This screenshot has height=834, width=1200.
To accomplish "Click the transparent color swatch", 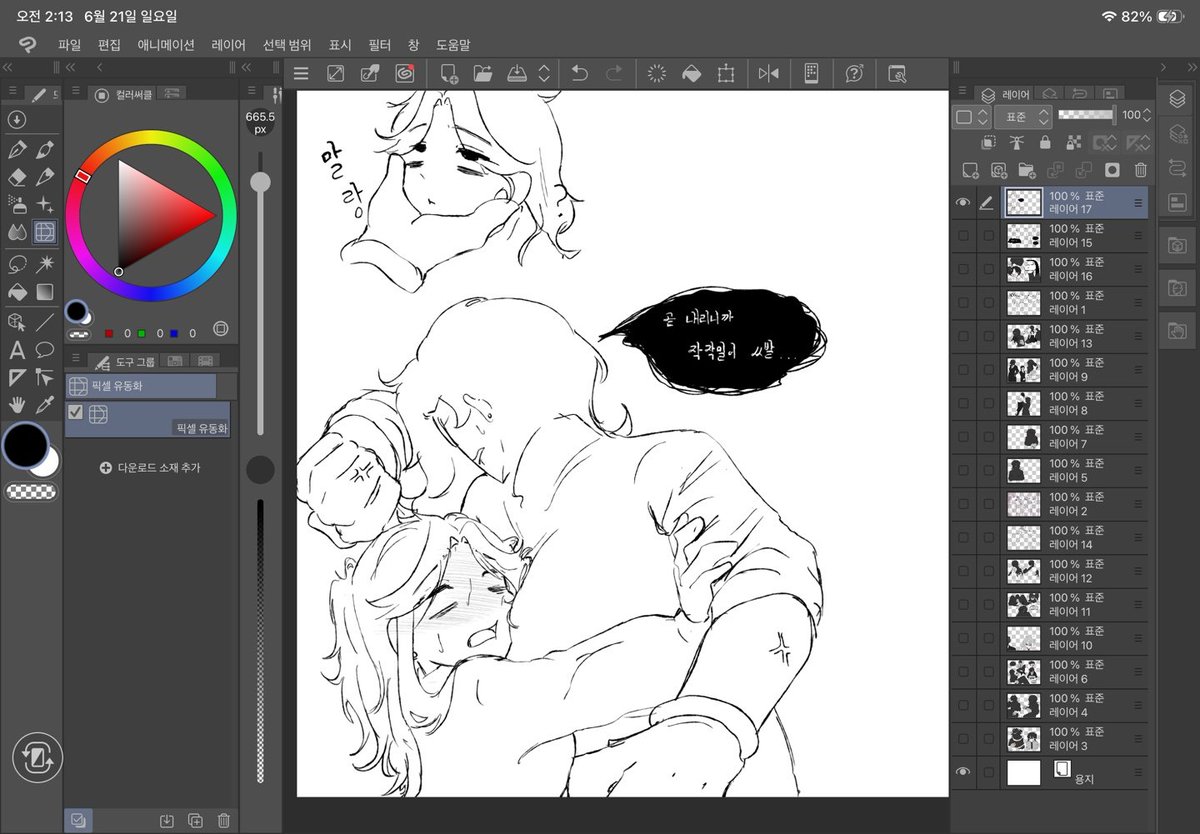I will [33, 491].
